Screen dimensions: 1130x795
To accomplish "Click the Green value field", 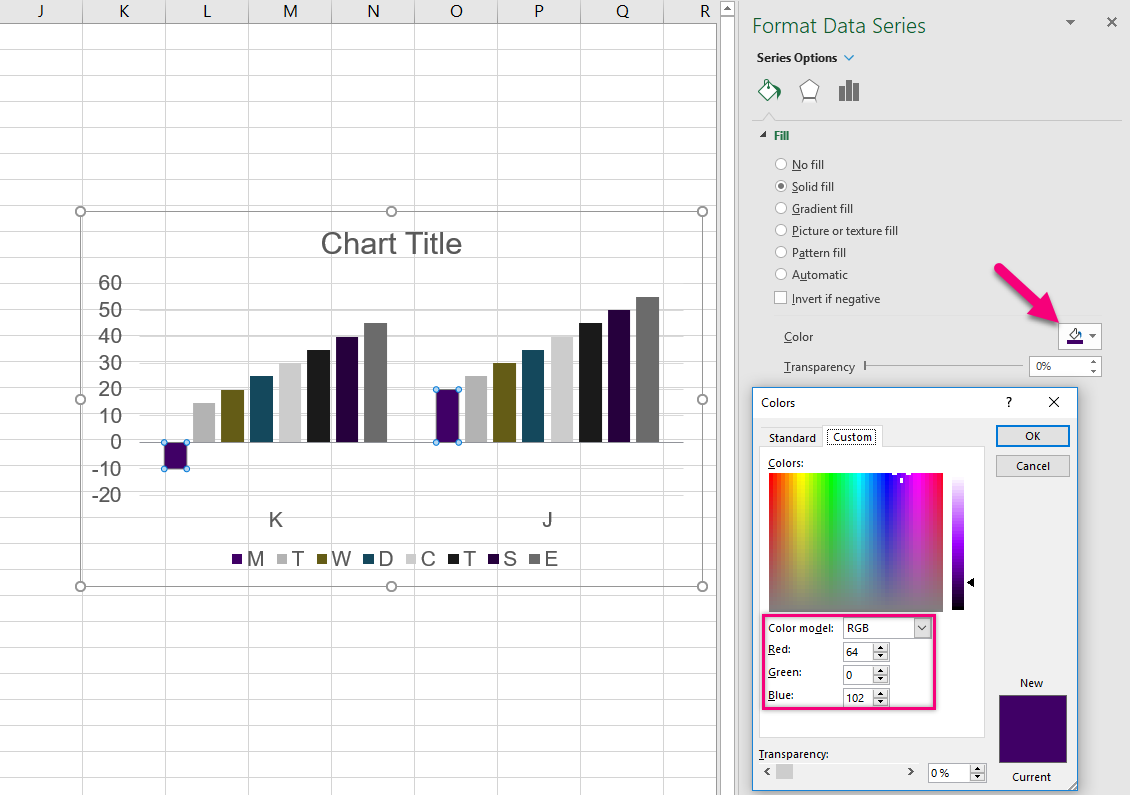I will [x=858, y=675].
